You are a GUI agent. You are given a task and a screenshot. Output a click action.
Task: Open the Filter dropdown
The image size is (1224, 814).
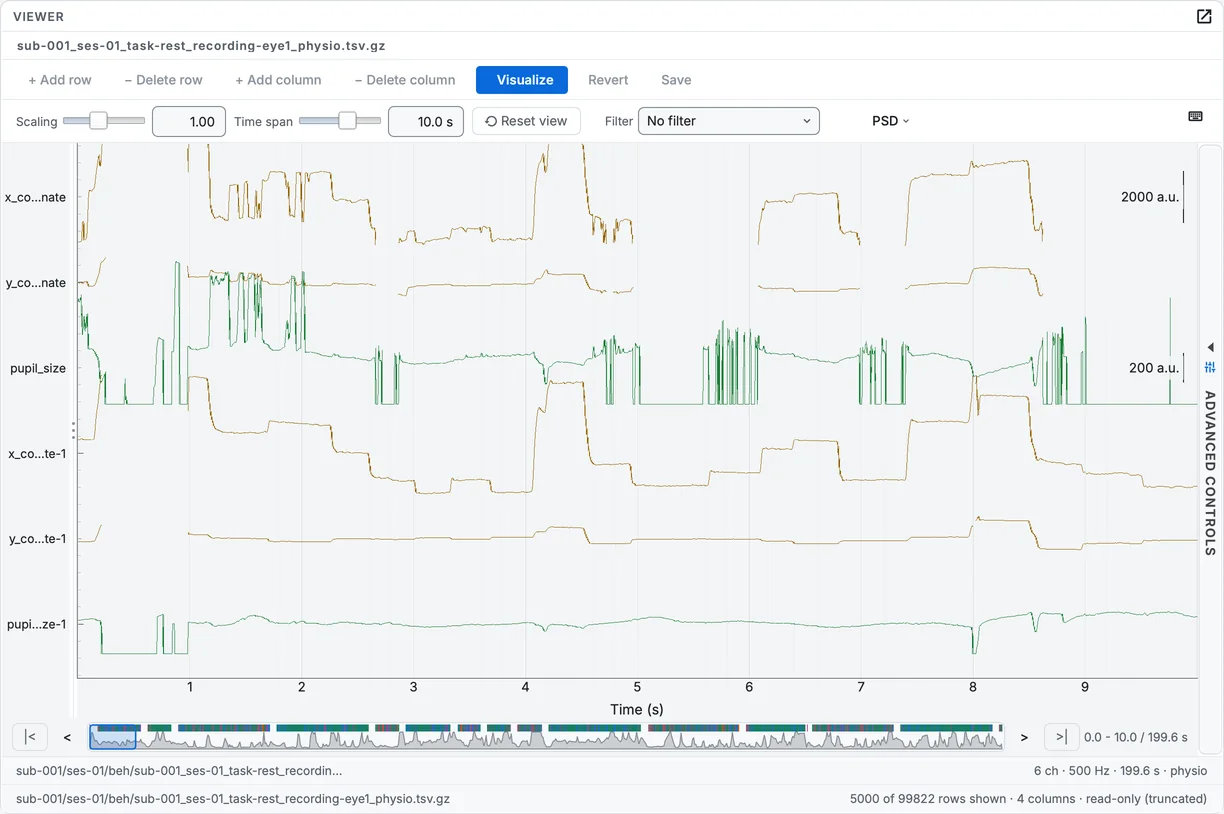tap(729, 121)
